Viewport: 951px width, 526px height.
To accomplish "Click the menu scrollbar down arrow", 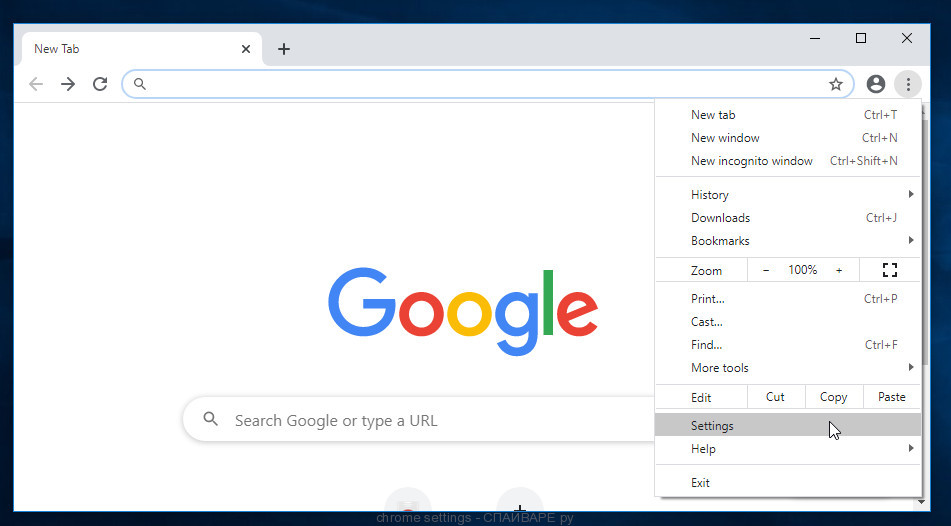I will [922, 502].
